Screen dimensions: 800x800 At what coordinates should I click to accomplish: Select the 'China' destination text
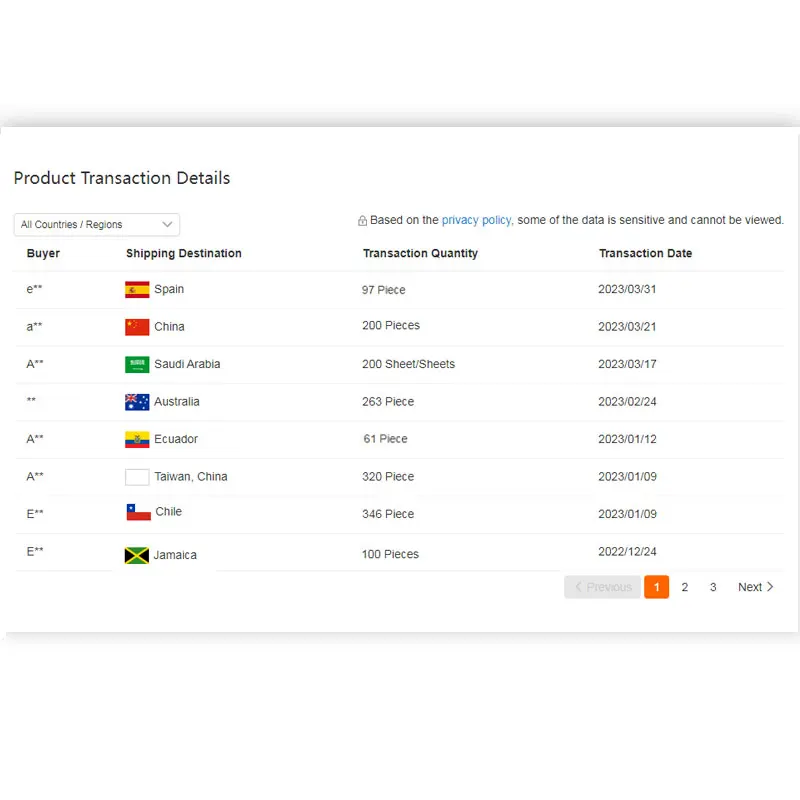tap(169, 327)
